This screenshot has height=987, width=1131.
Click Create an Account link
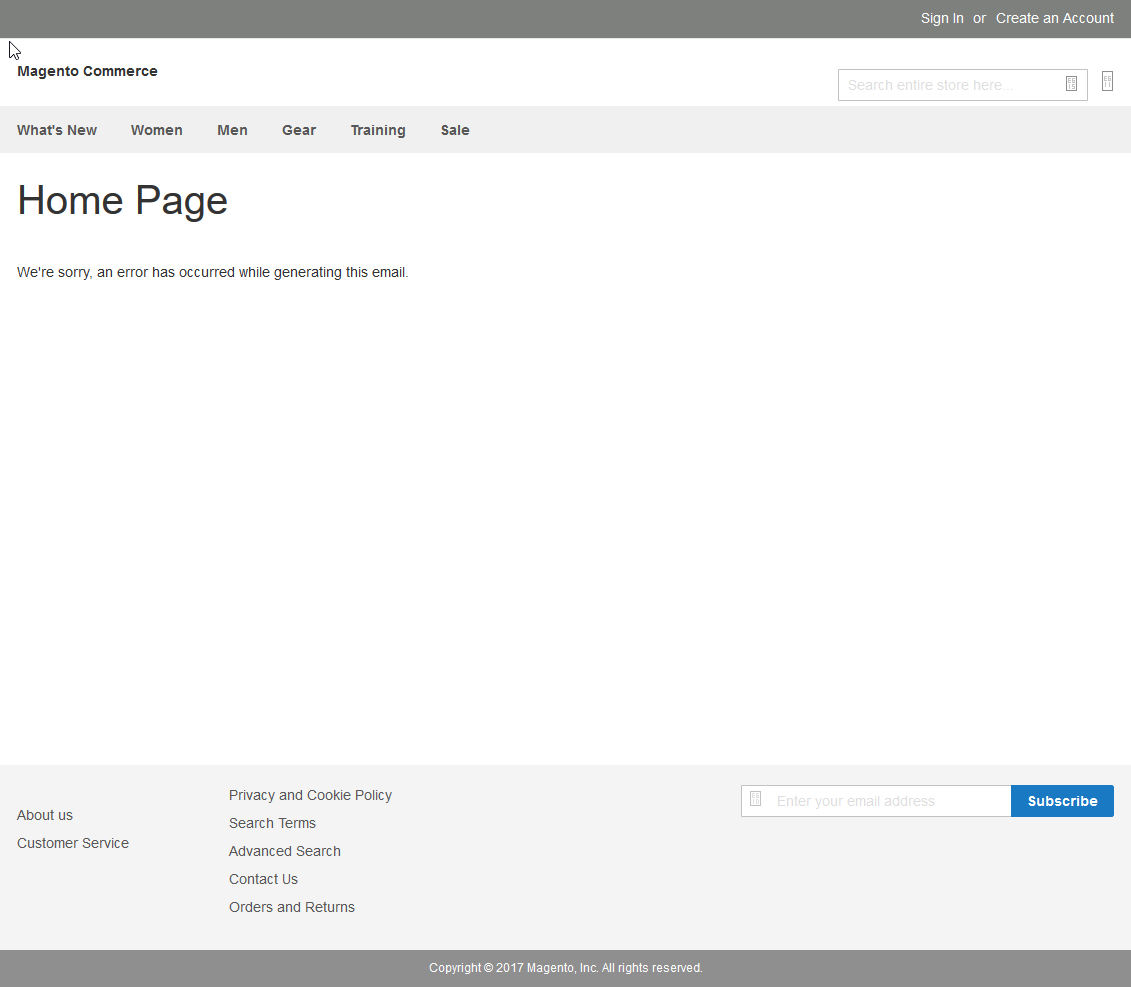(1054, 18)
